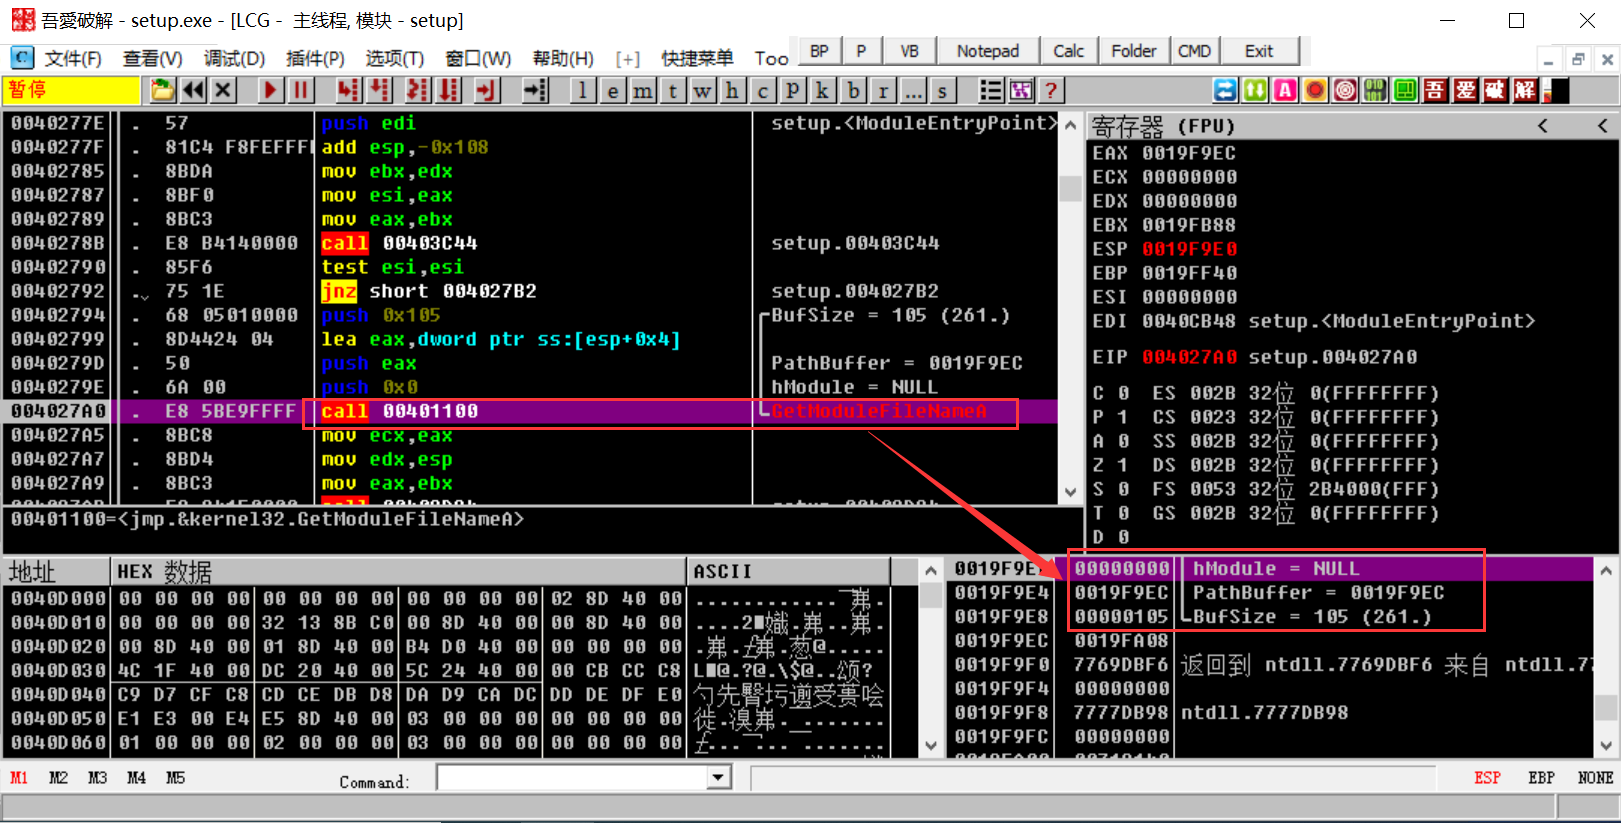The width and height of the screenshot is (1621, 823).
Task: Click the Calc button
Action: (1069, 51)
